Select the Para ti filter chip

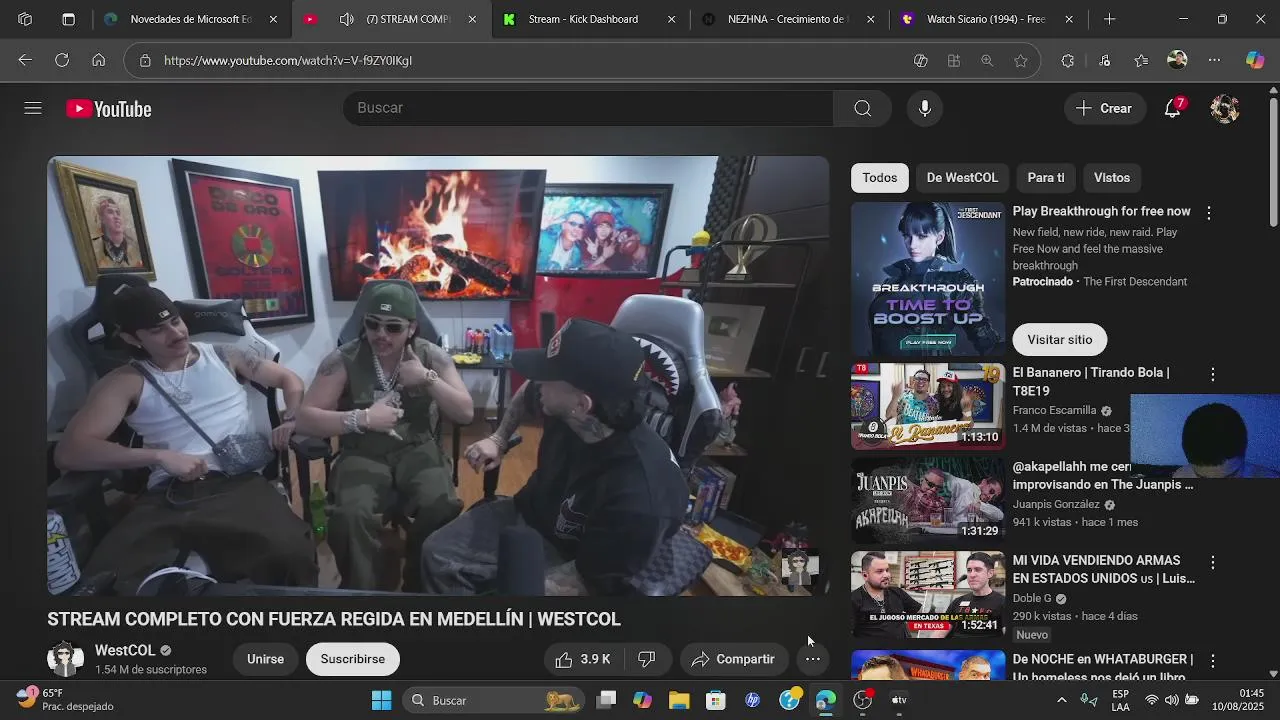[1046, 177]
